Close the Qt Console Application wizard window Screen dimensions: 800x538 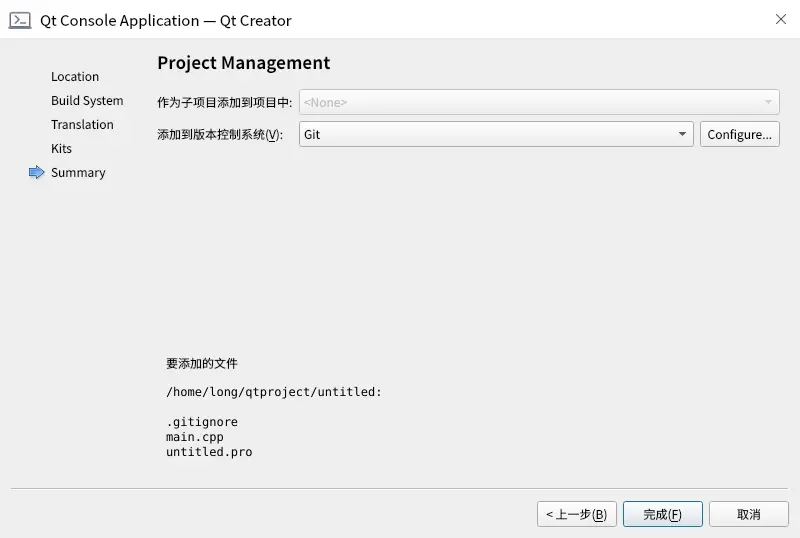[x=780, y=20]
